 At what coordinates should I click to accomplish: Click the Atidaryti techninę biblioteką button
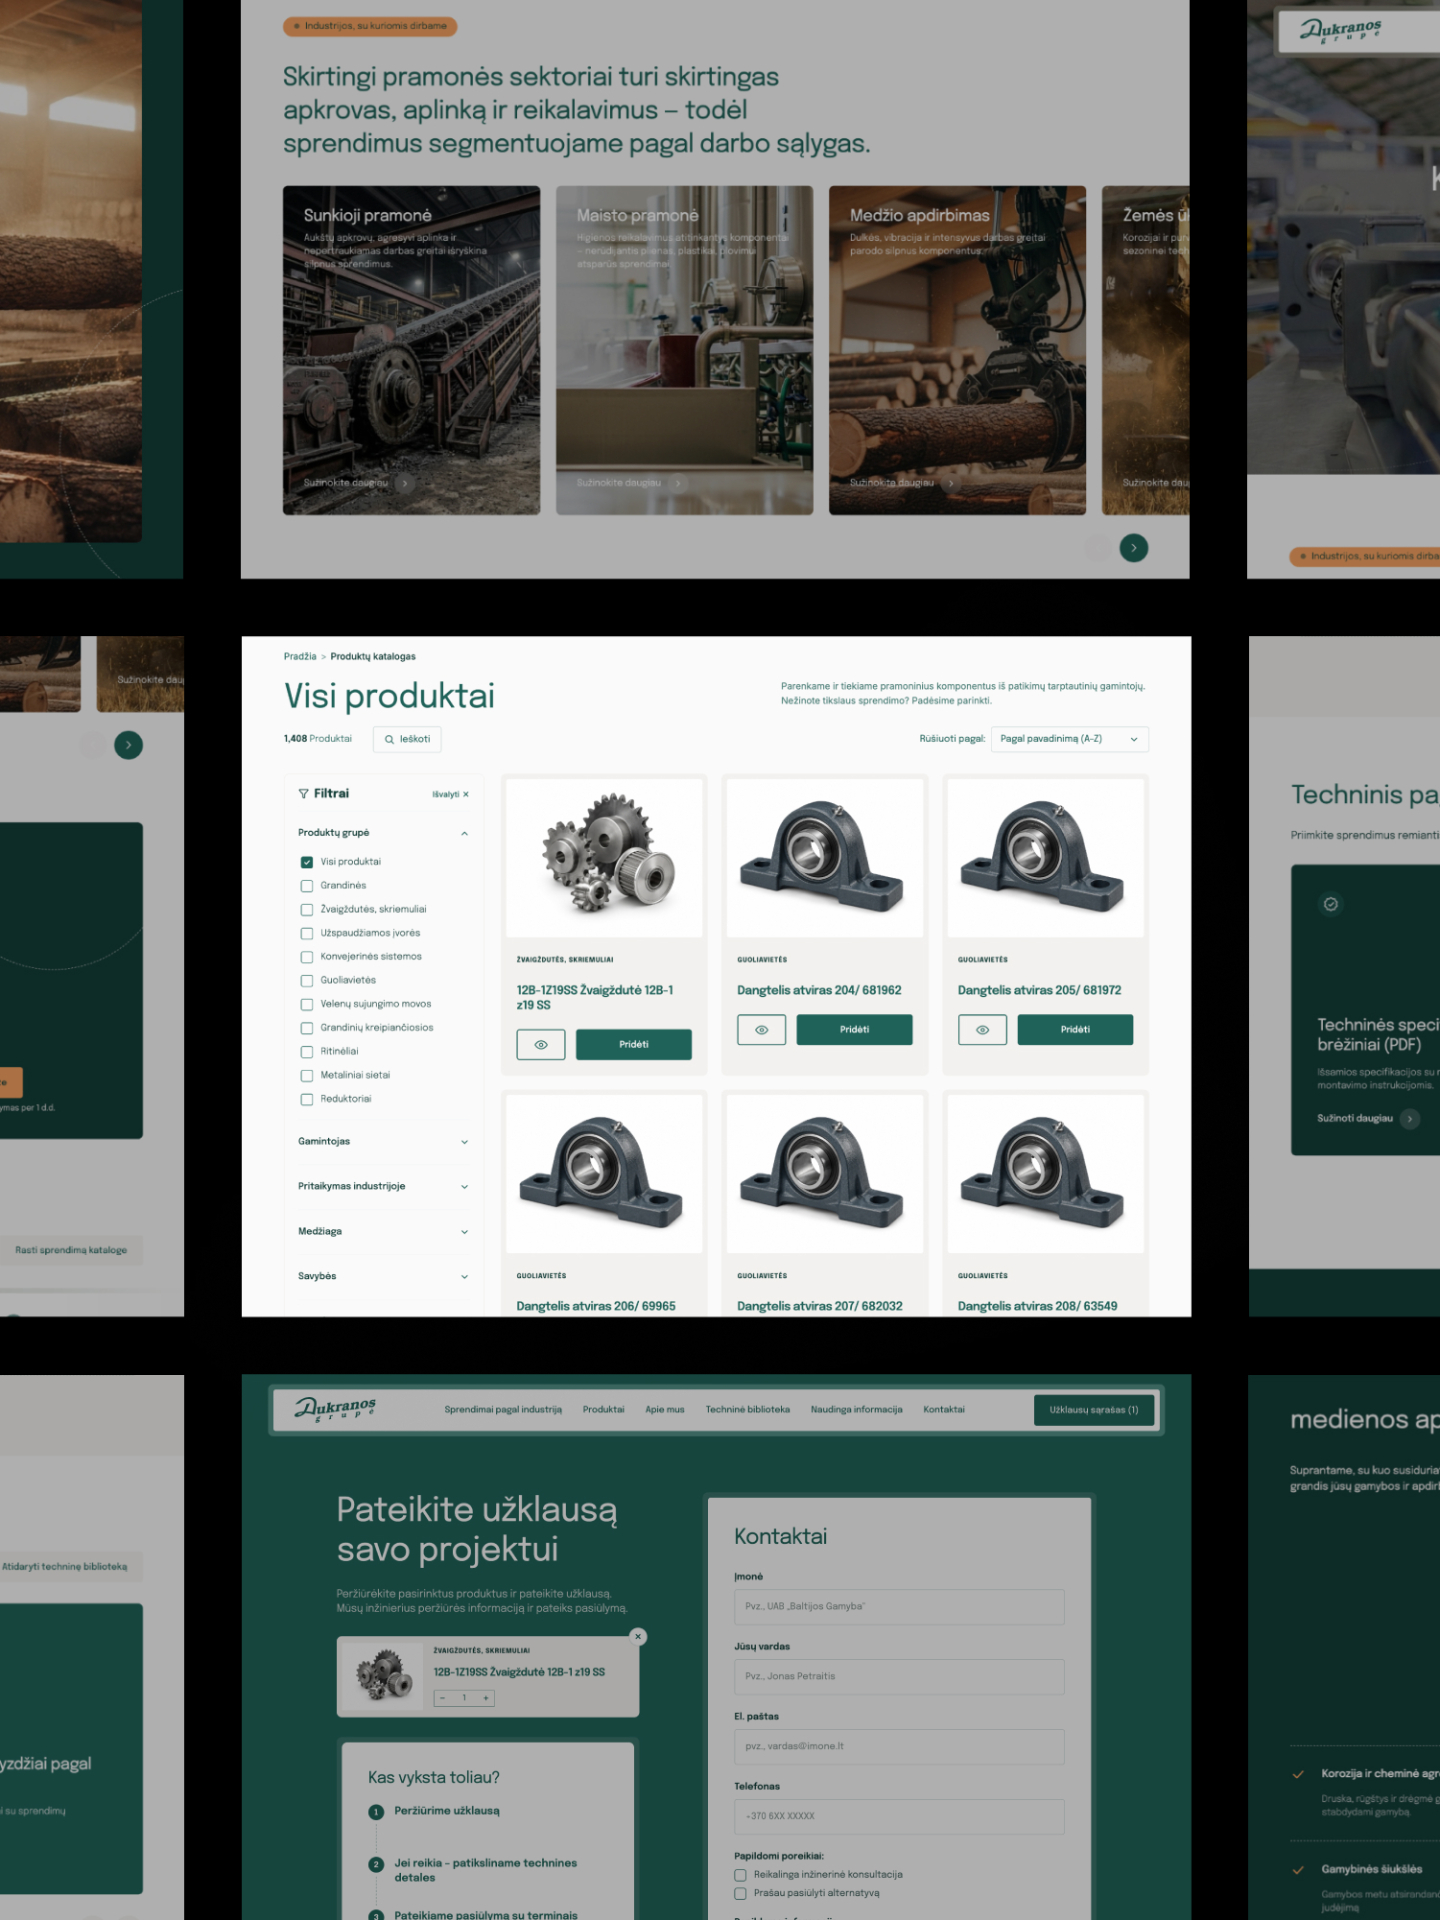[66, 1567]
